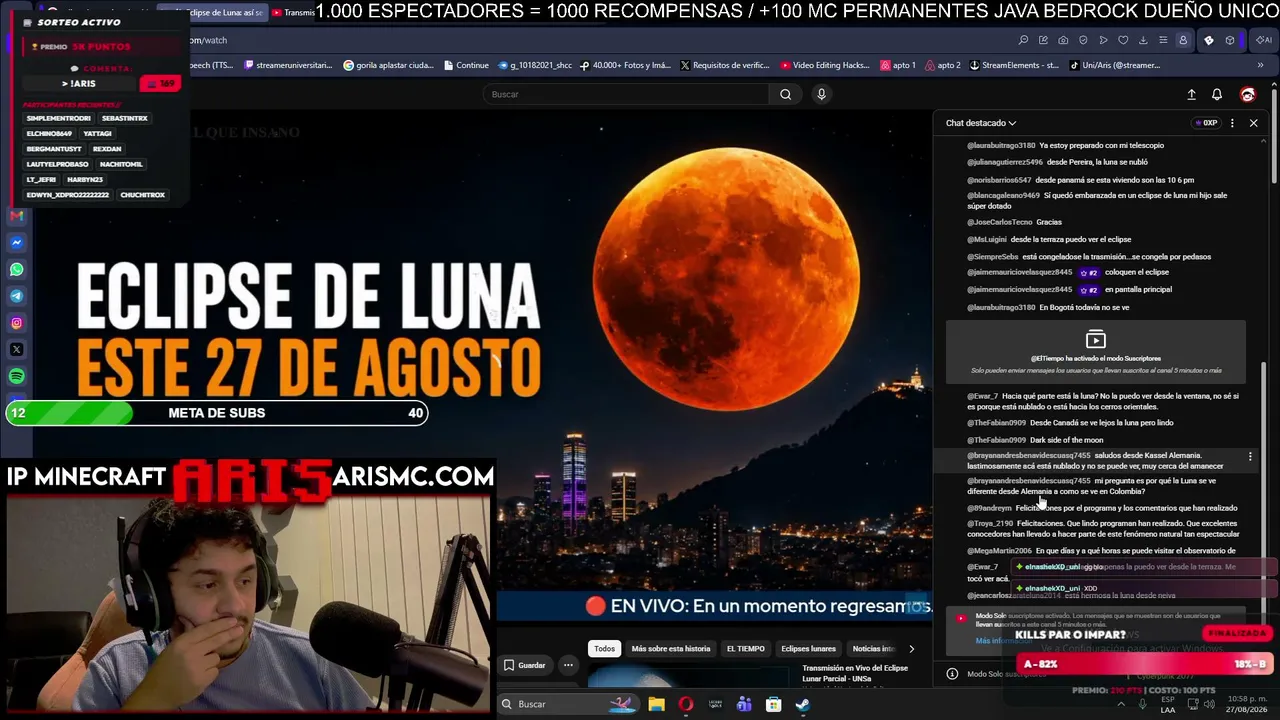
Task: Open YouTube notifications bell
Action: point(1217,94)
